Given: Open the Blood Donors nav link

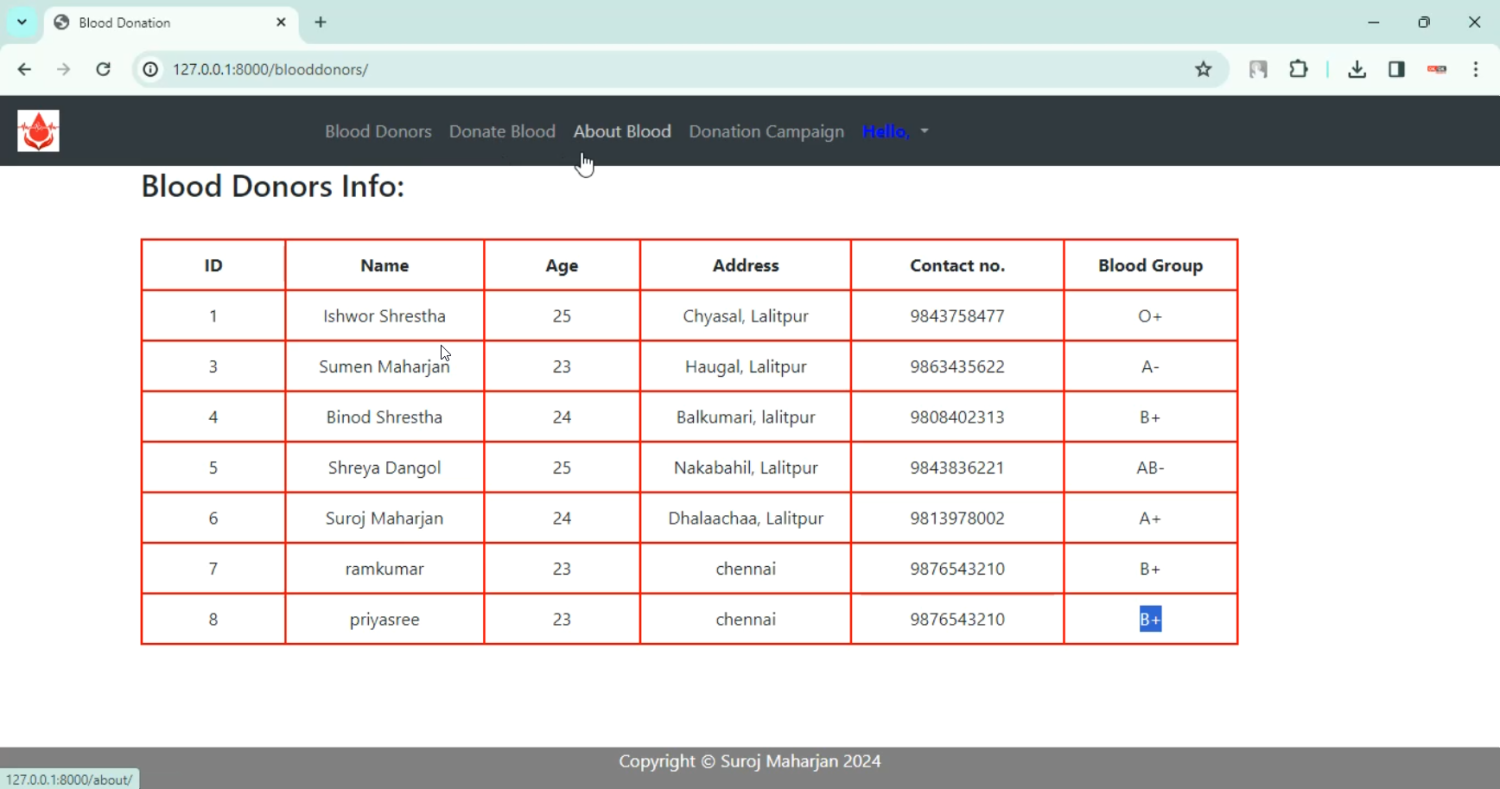Looking at the screenshot, I should click(378, 131).
